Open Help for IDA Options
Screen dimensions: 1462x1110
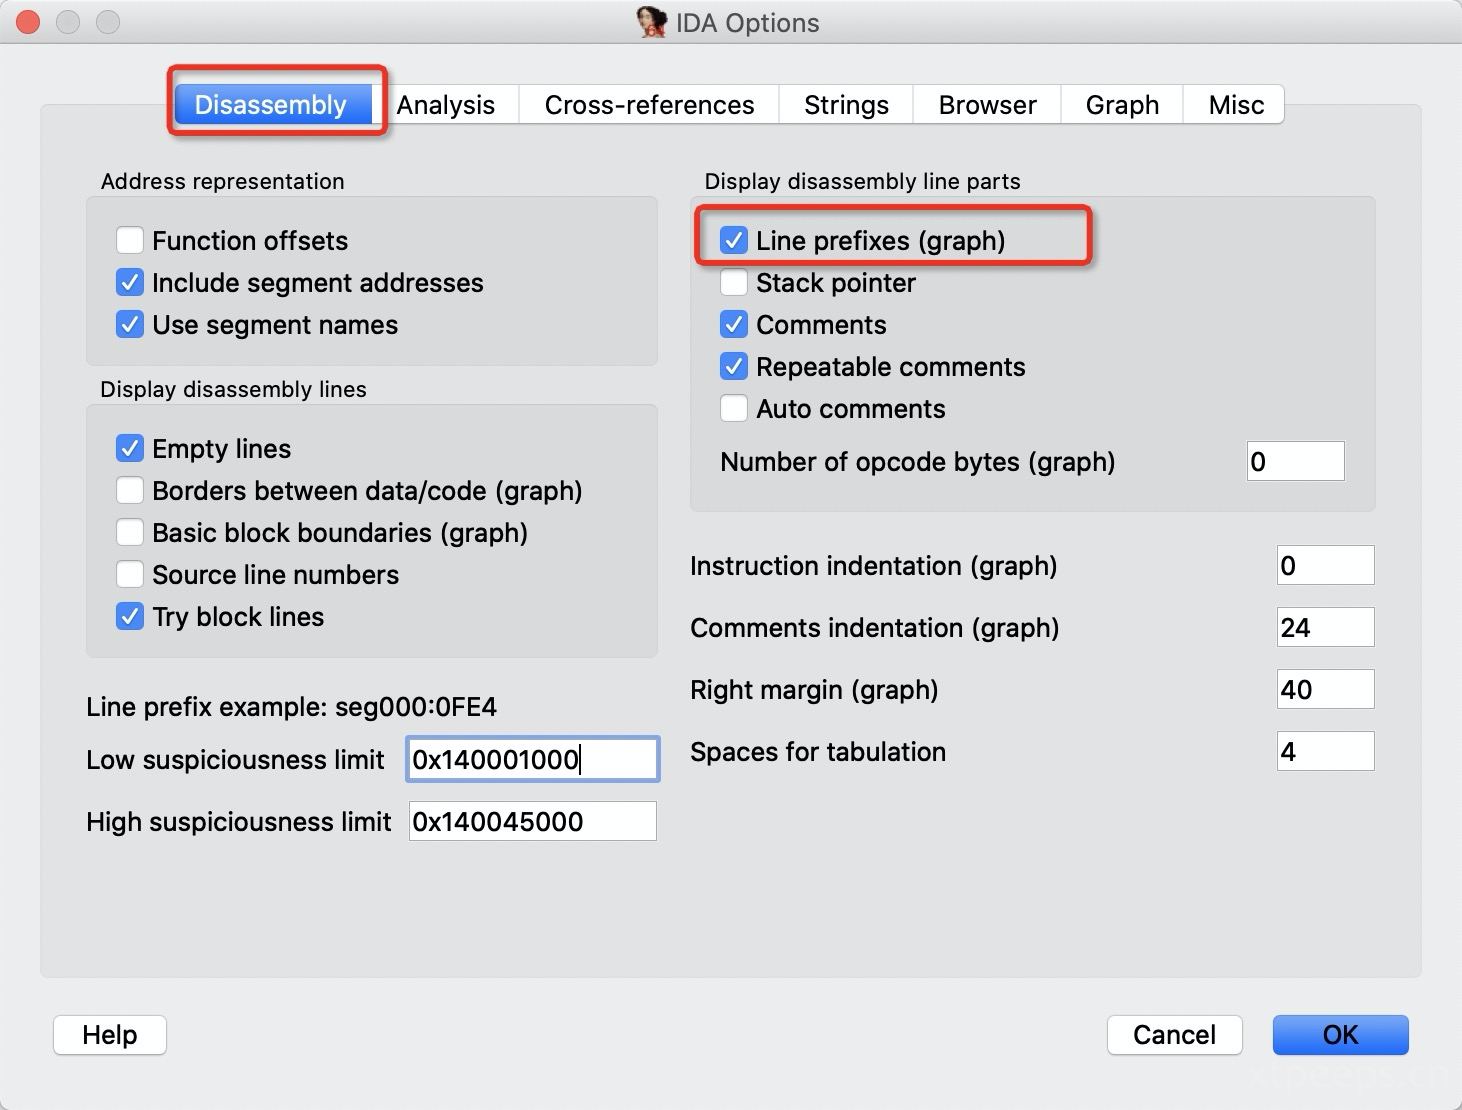110,1035
